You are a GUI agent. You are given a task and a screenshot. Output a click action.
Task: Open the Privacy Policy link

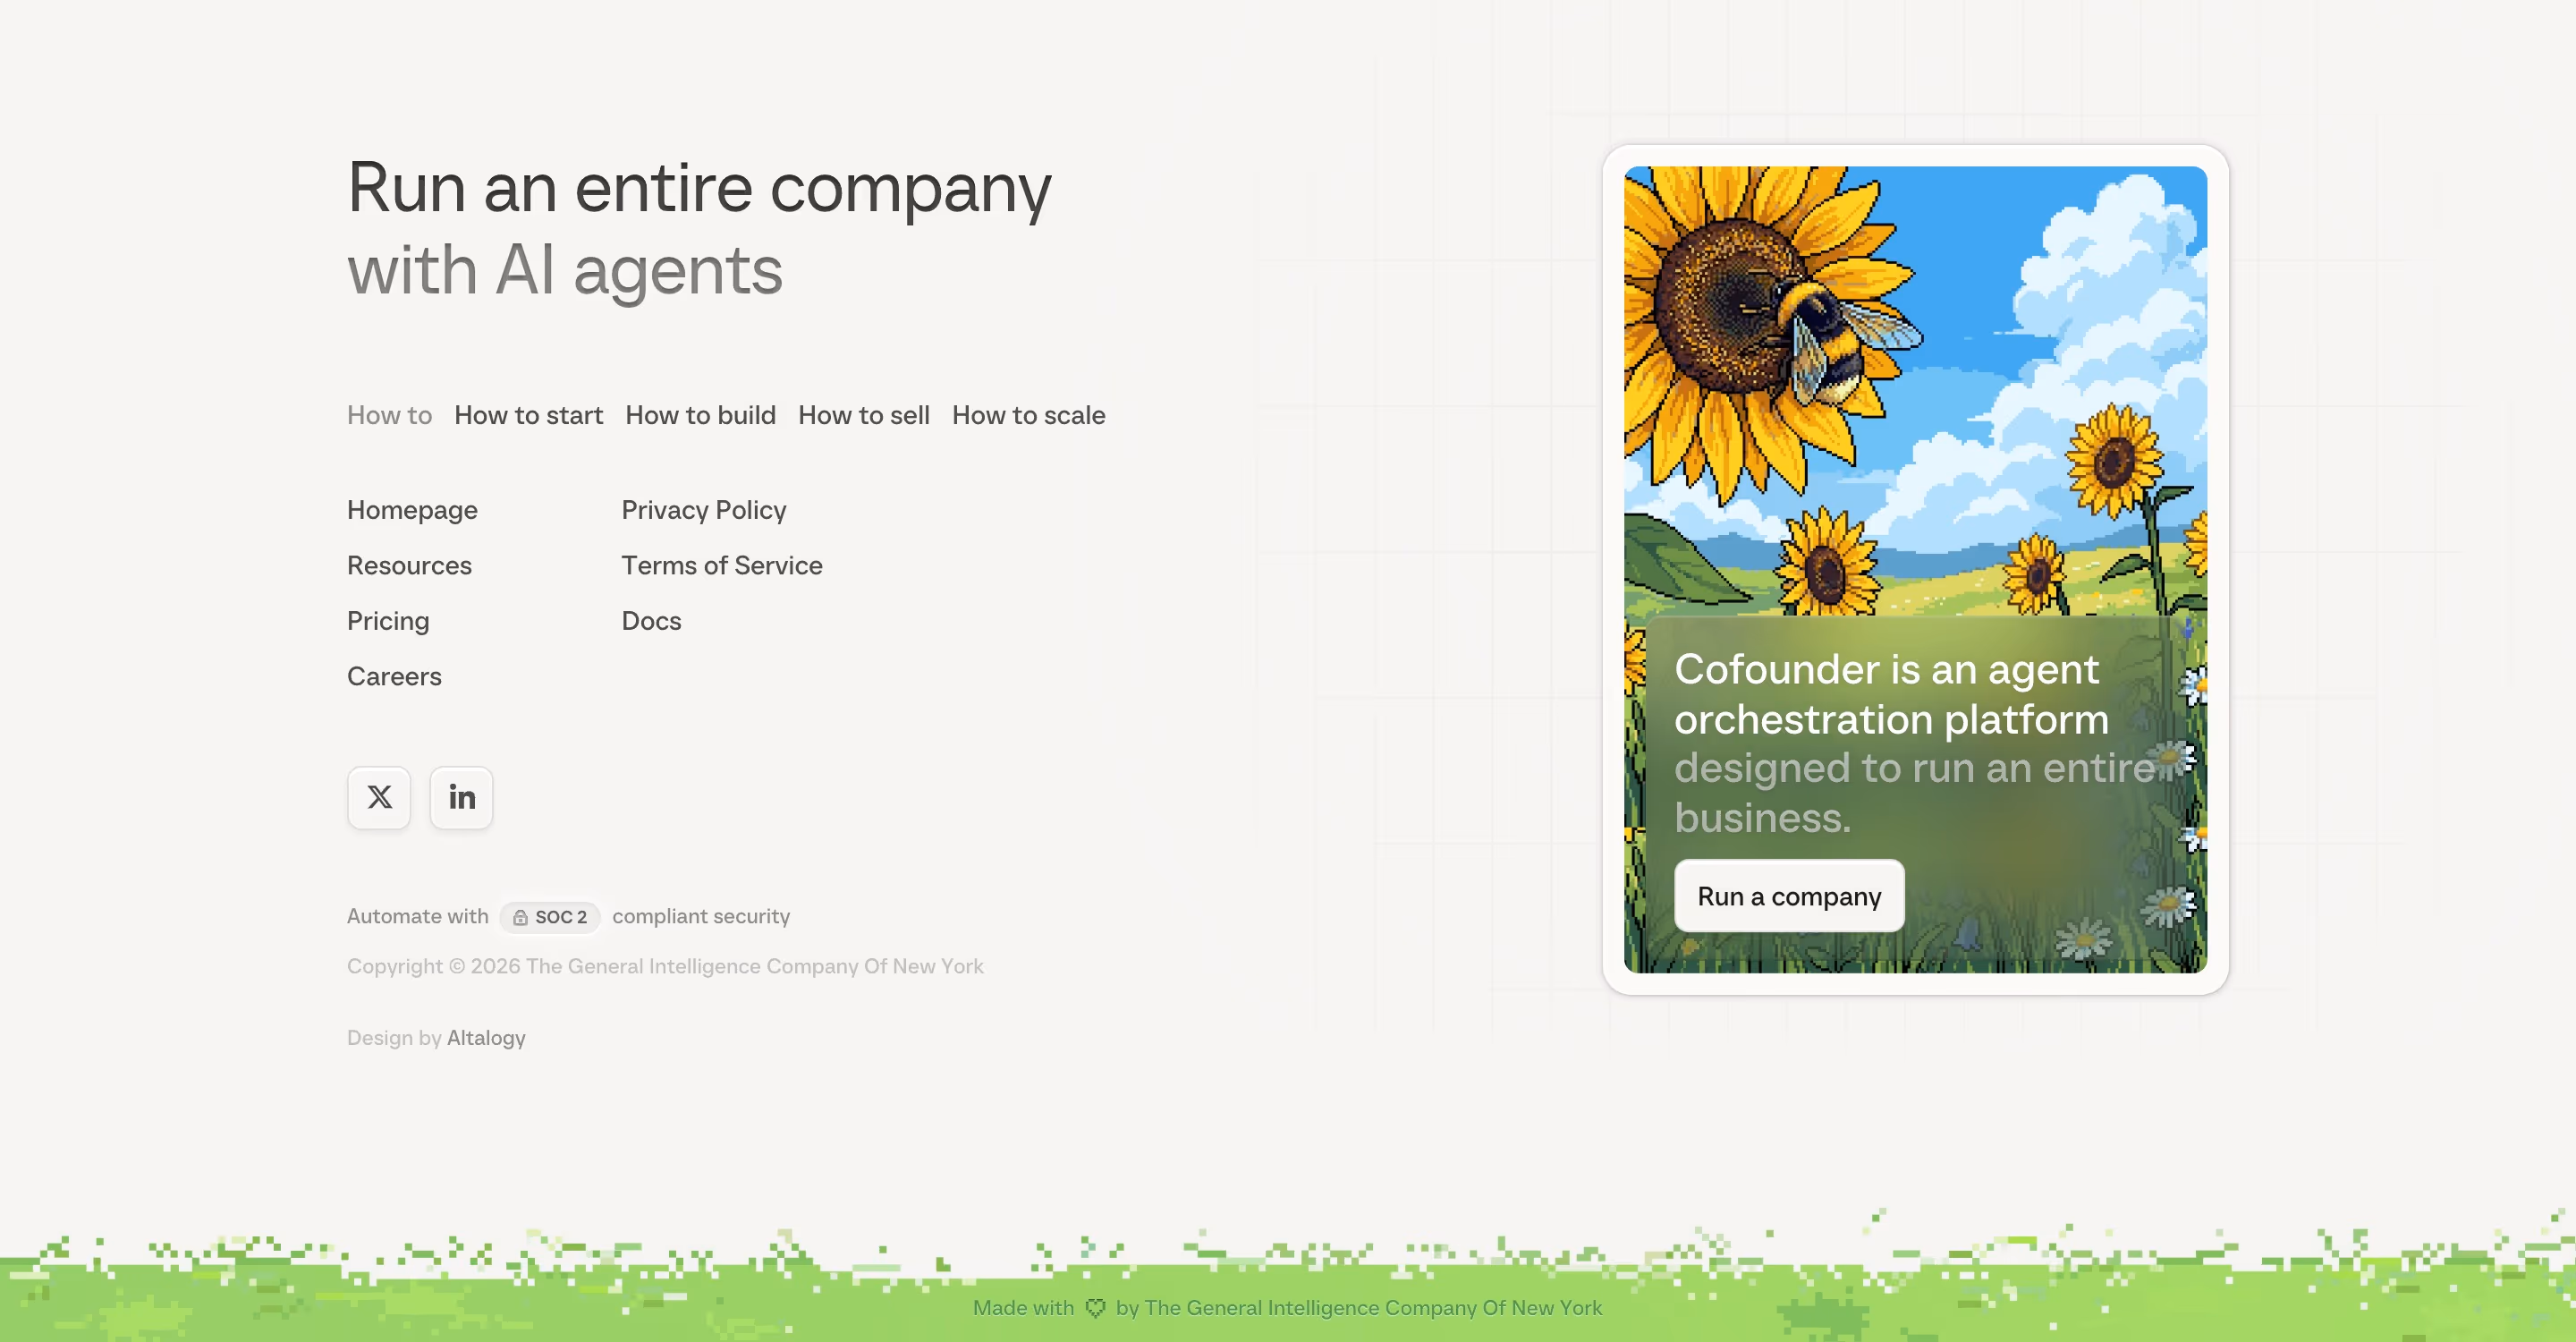tap(704, 510)
